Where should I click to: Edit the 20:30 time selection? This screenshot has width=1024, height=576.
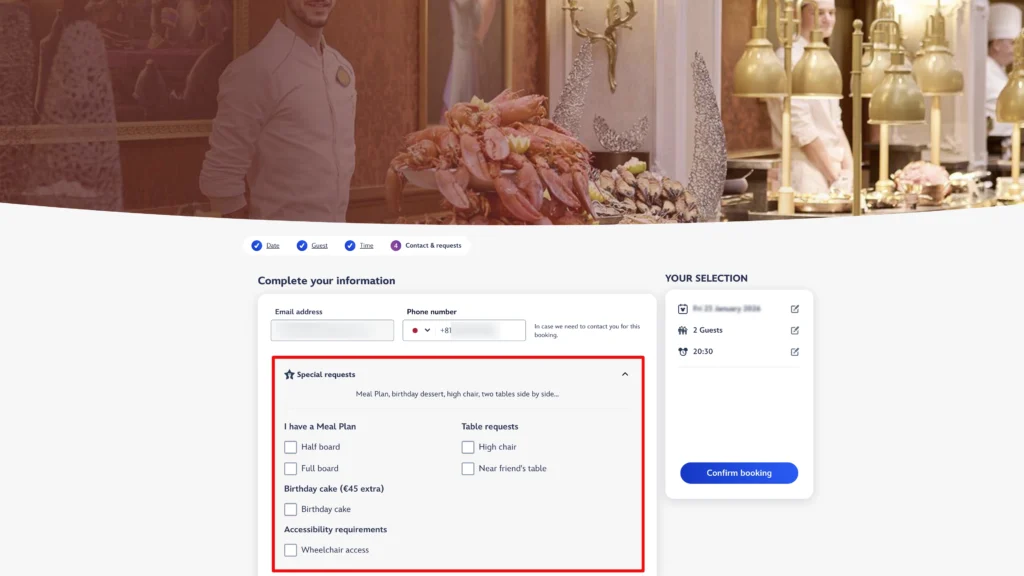coord(795,352)
